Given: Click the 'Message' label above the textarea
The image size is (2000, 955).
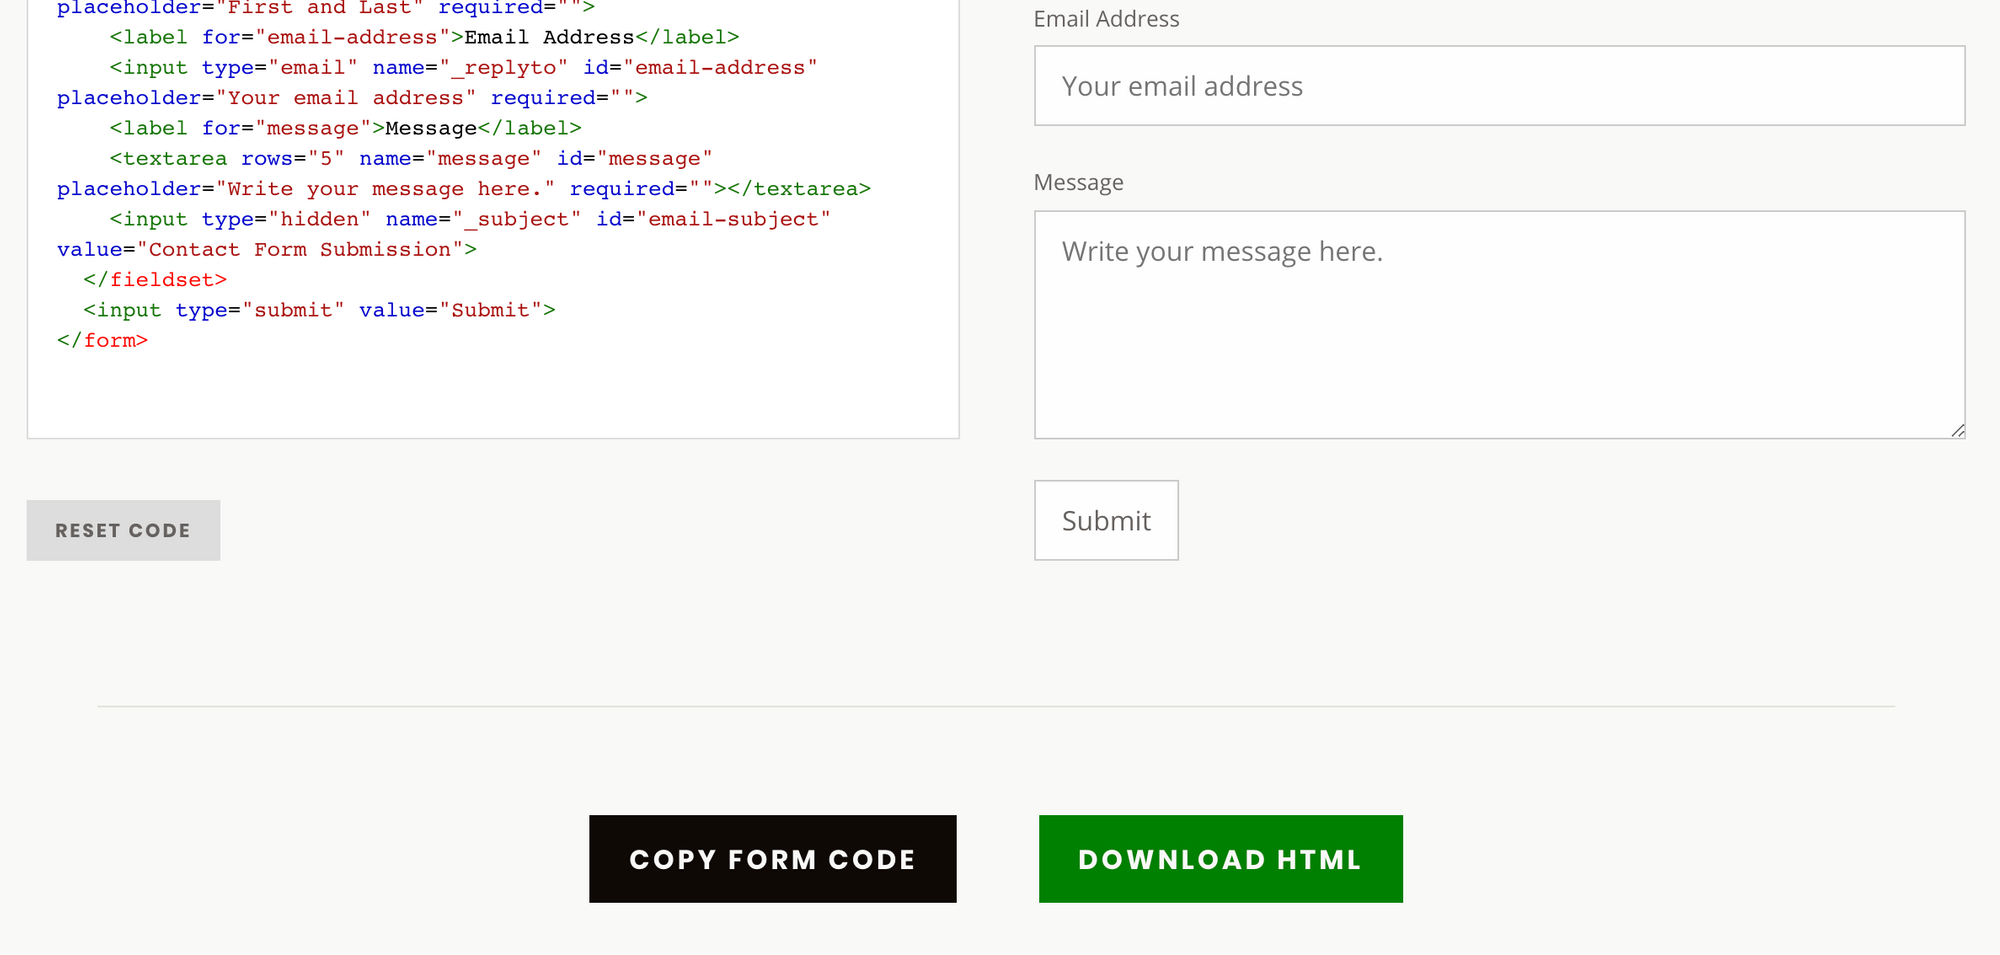Looking at the screenshot, I should [1078, 182].
